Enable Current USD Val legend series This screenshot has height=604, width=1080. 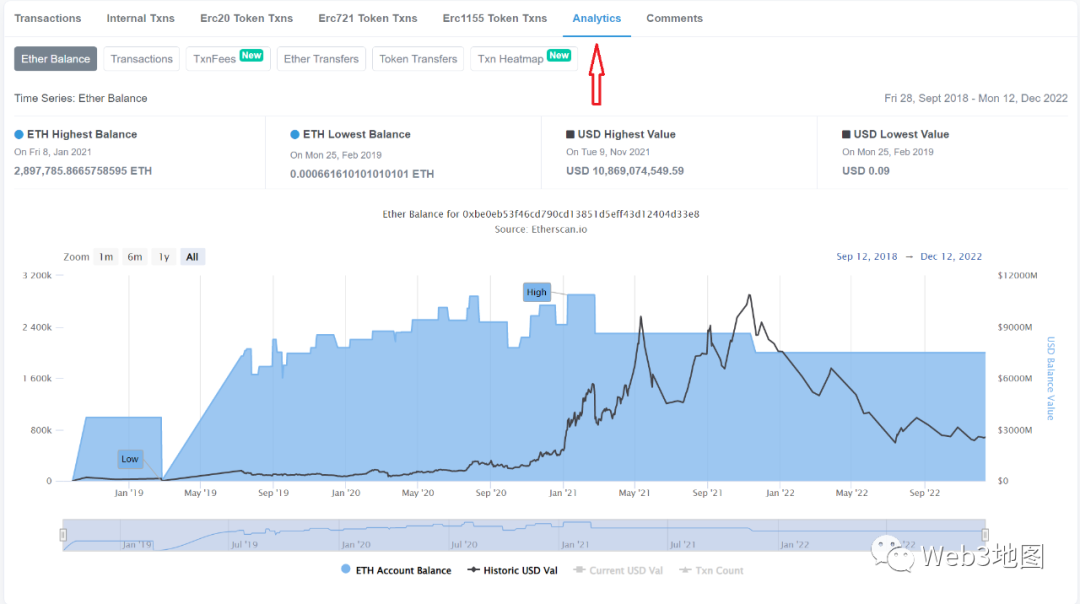[618, 570]
